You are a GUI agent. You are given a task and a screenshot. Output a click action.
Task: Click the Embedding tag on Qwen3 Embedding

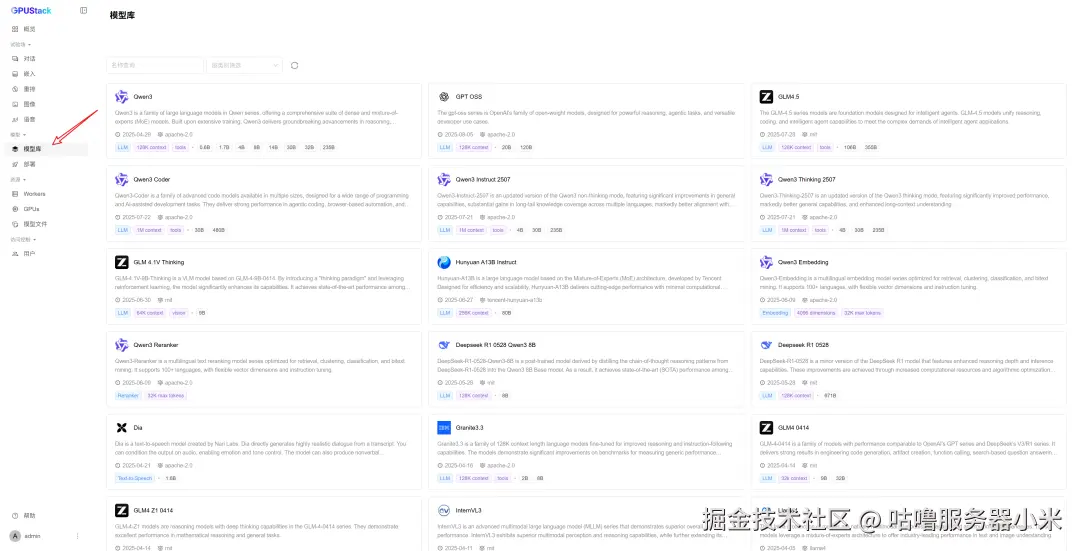coord(775,313)
